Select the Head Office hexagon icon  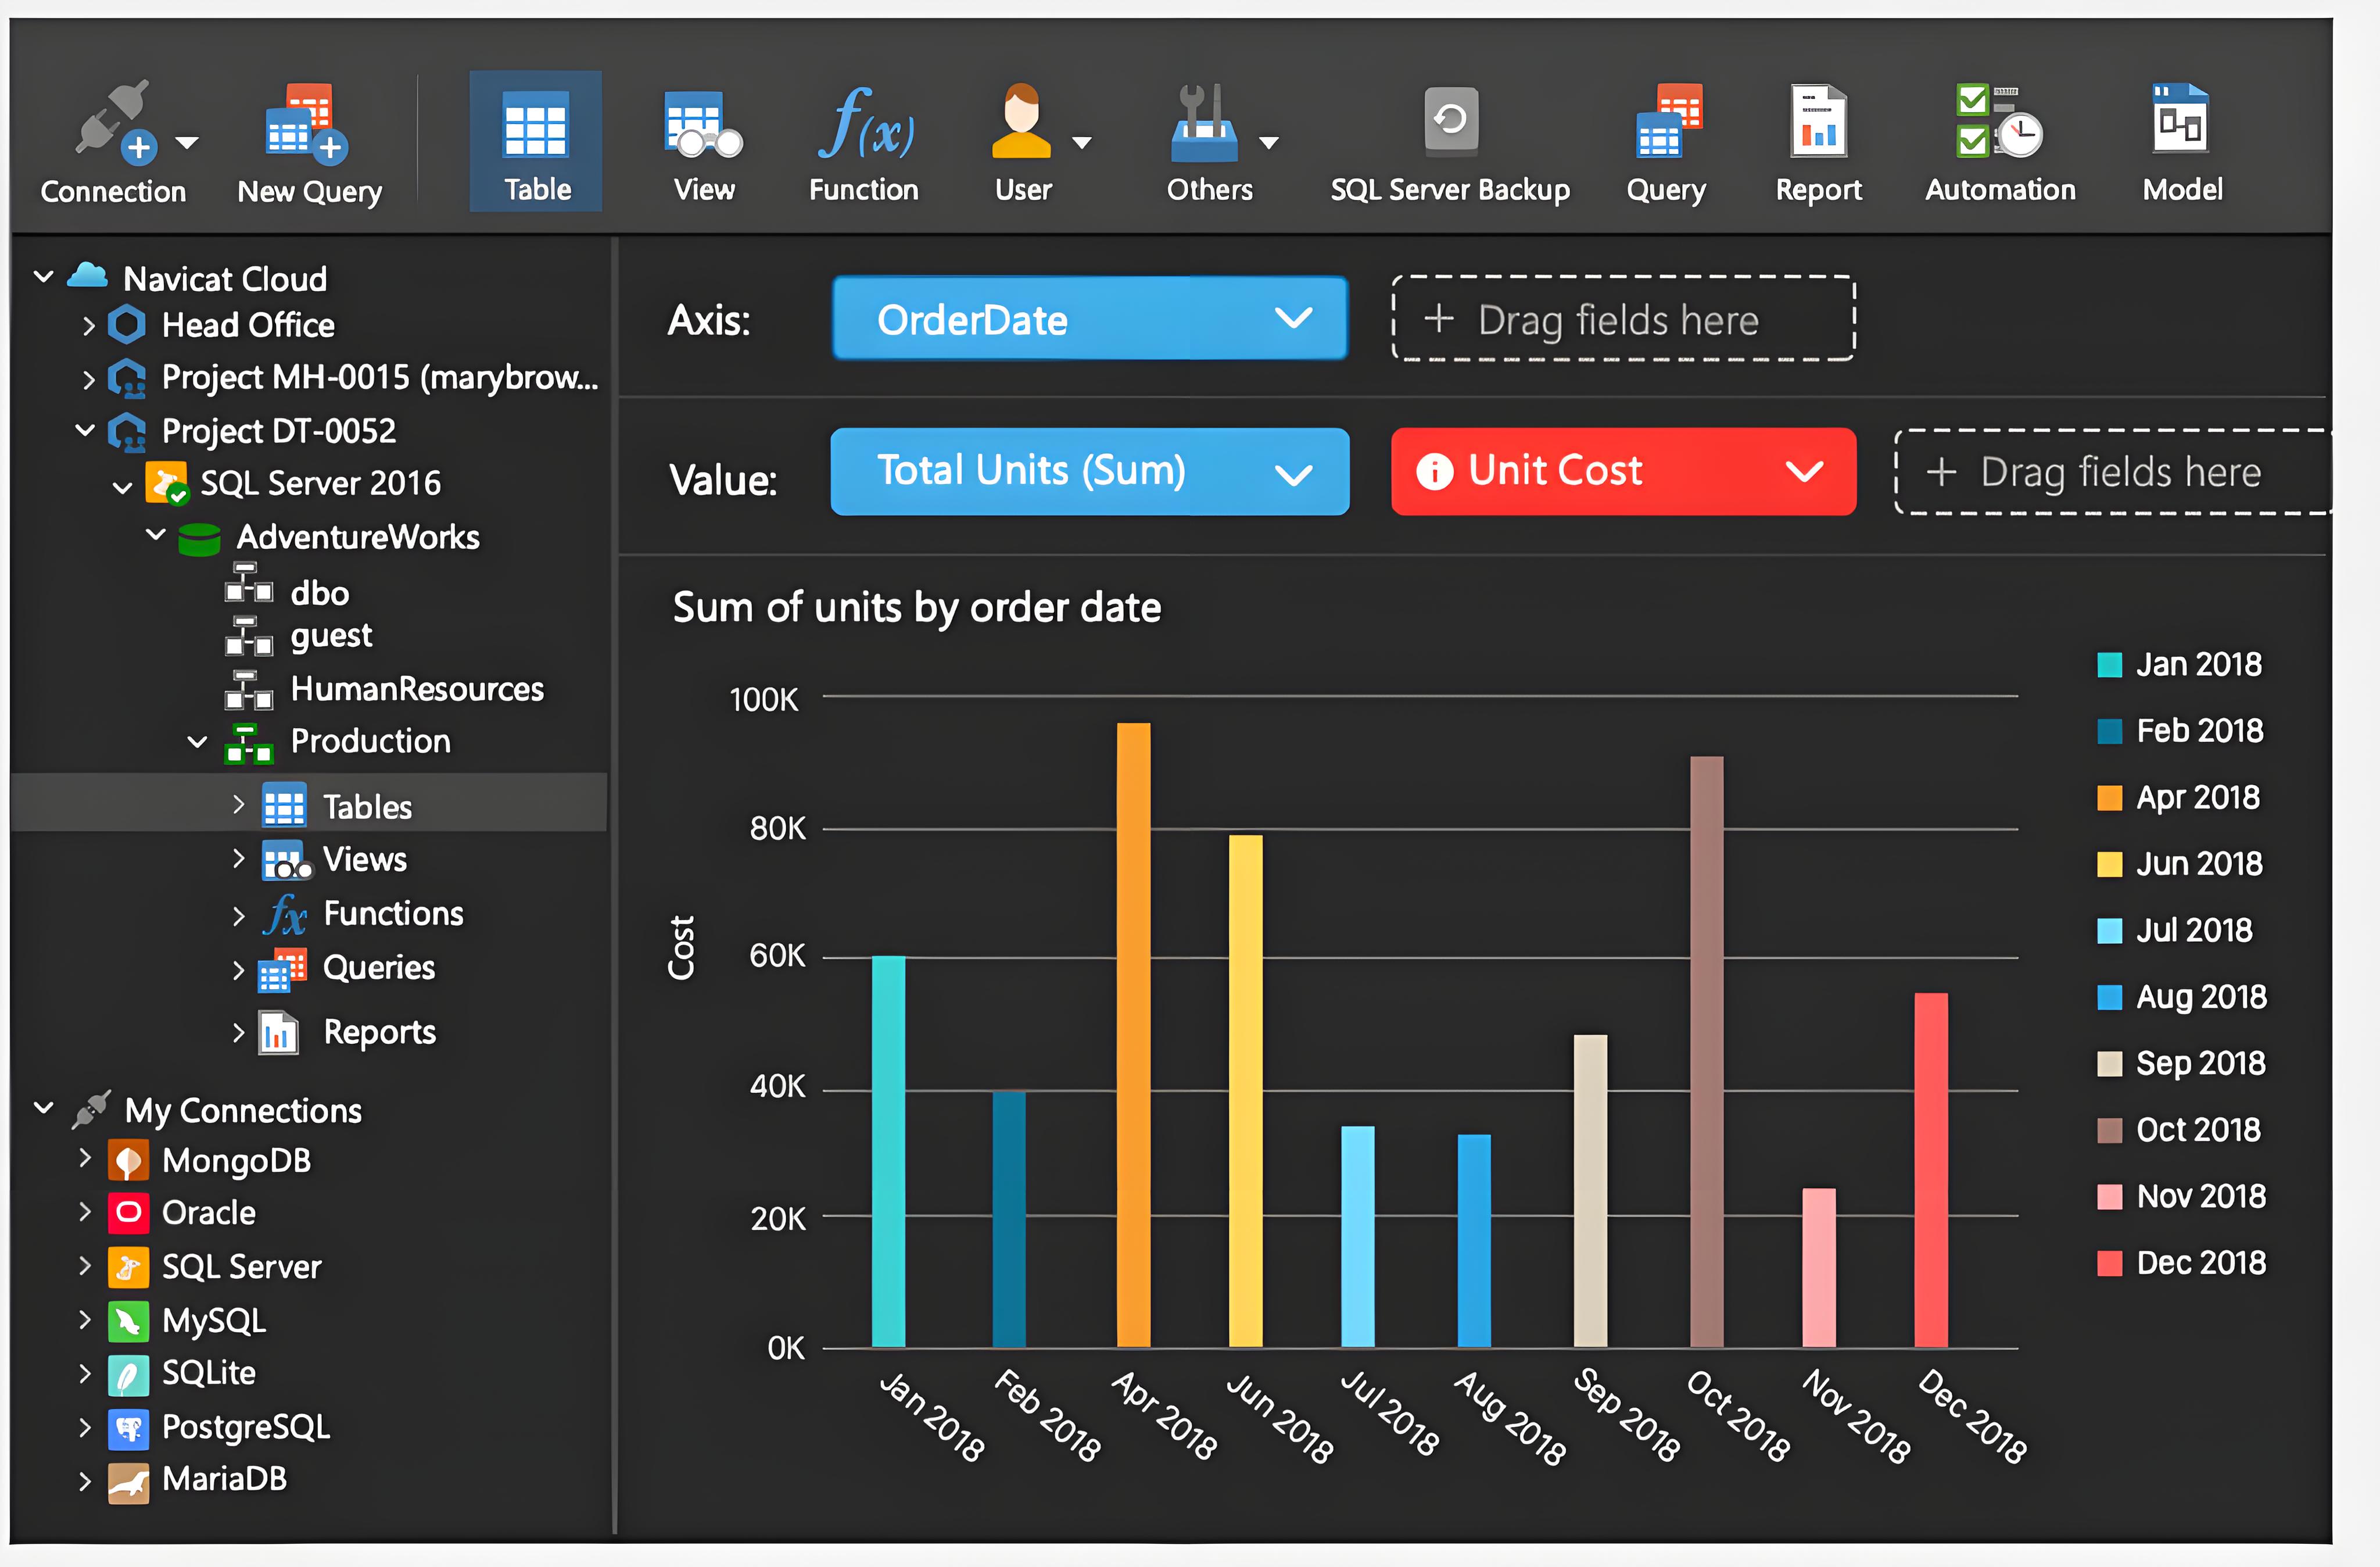point(127,325)
